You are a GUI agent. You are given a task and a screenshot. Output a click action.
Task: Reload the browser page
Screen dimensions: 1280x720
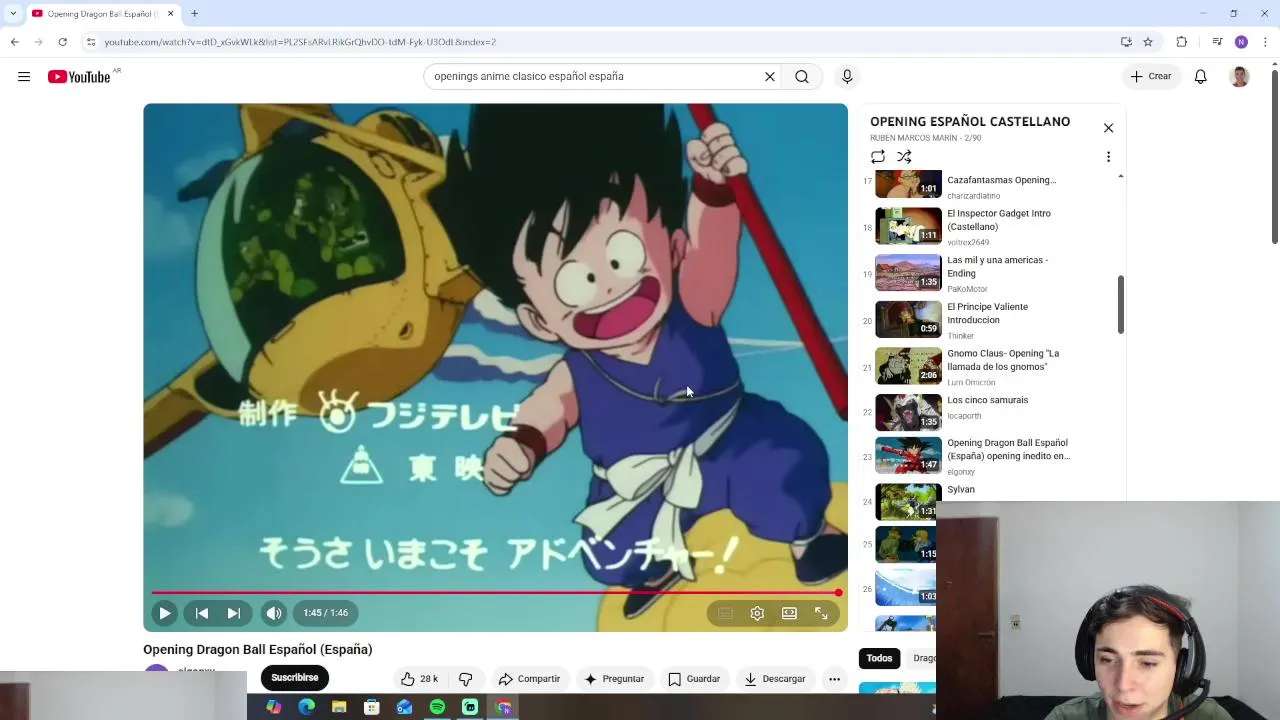click(x=62, y=42)
